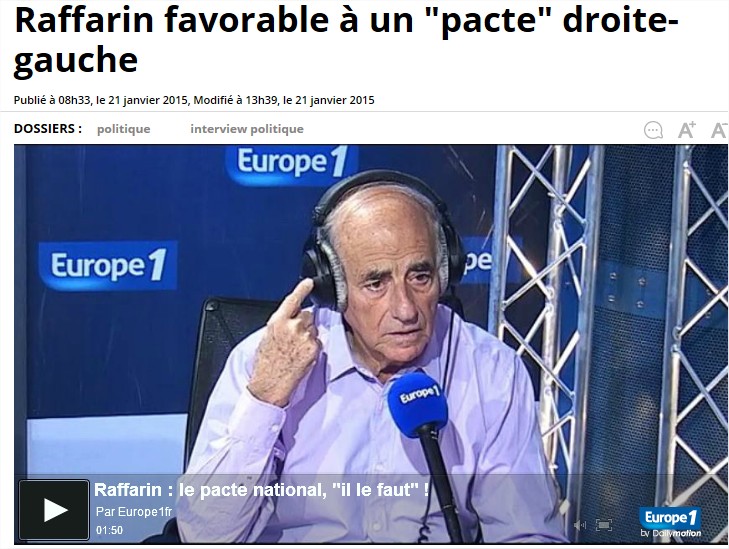The width and height of the screenshot is (729, 549).
Task: Select the article headline about Raffarin
Action: coord(346,40)
